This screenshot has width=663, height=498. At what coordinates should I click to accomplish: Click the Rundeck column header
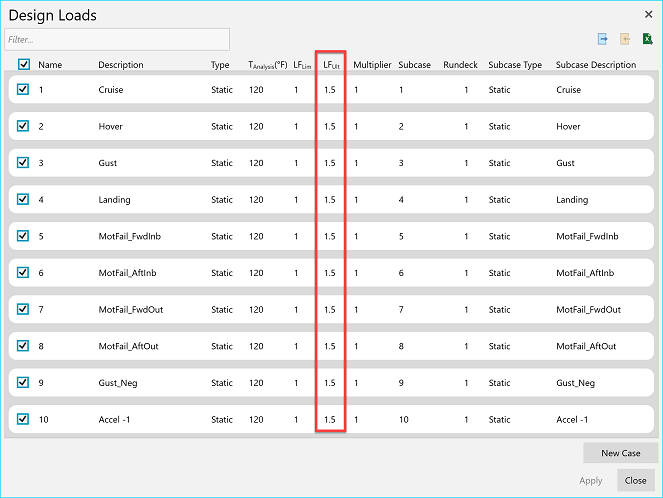click(x=460, y=65)
